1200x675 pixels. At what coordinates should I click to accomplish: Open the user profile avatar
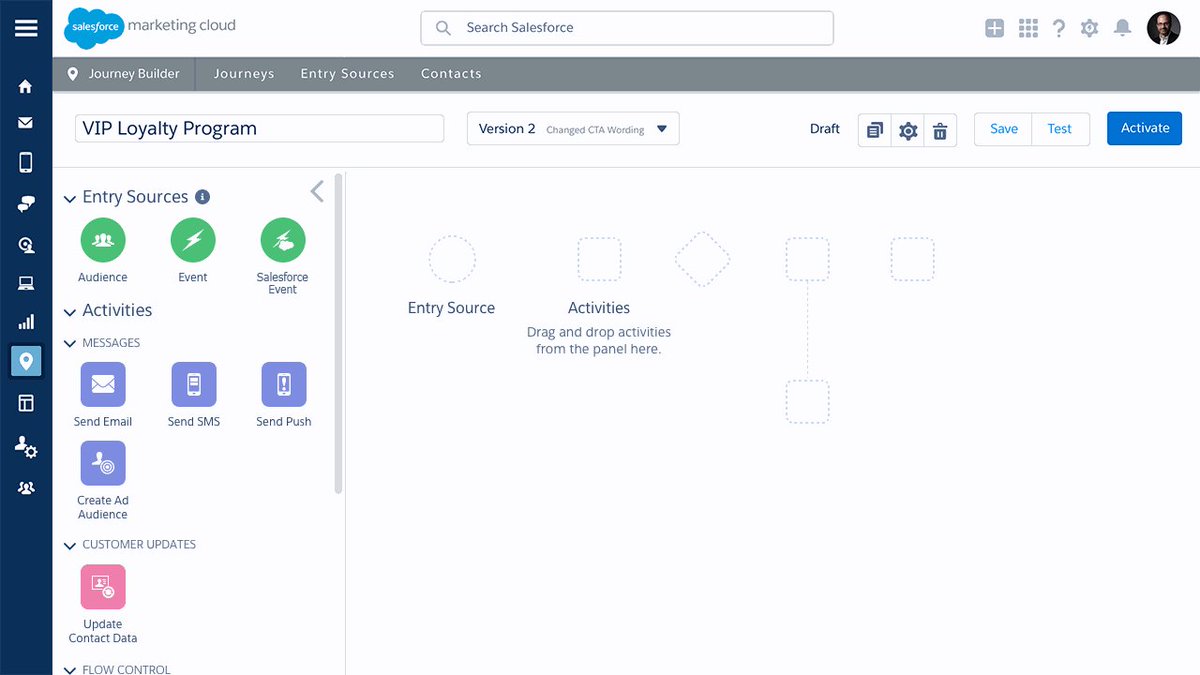click(1164, 28)
